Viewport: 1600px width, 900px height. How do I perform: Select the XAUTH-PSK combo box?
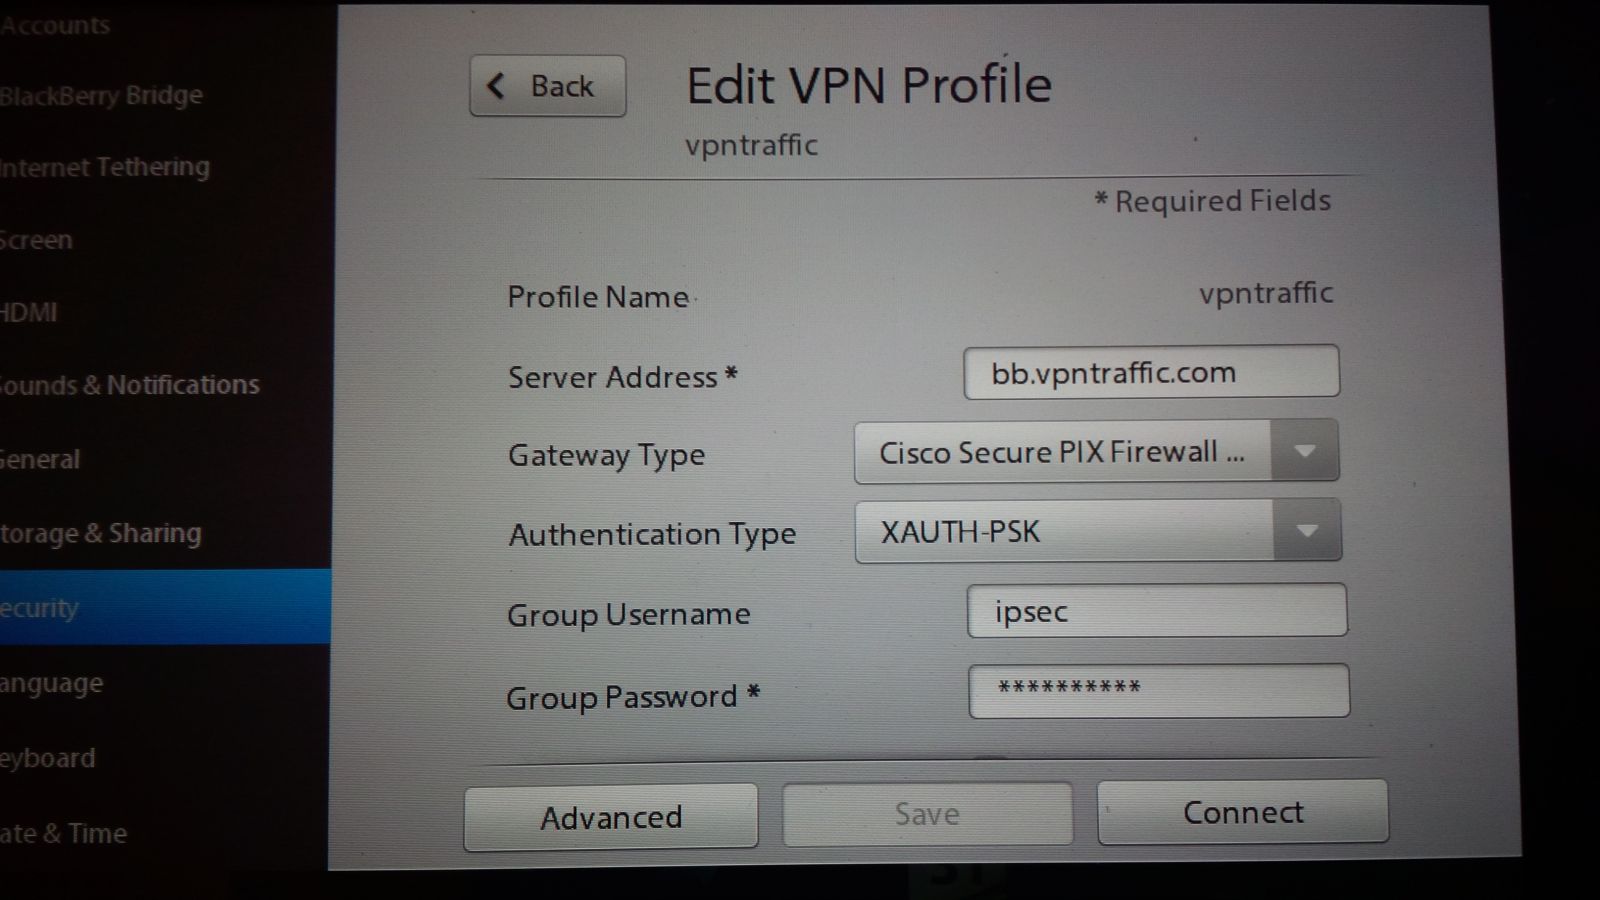(x=1098, y=531)
